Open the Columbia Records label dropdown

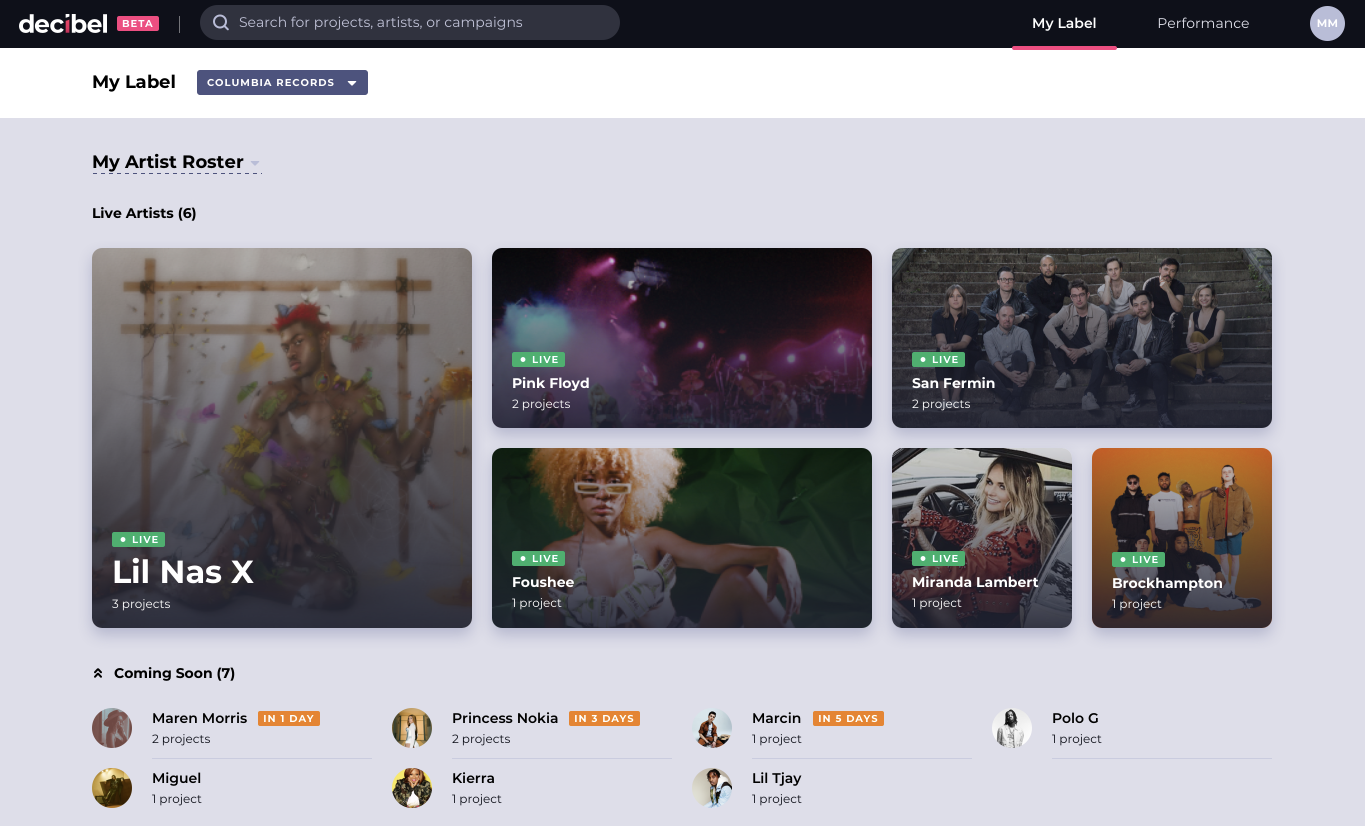(282, 82)
